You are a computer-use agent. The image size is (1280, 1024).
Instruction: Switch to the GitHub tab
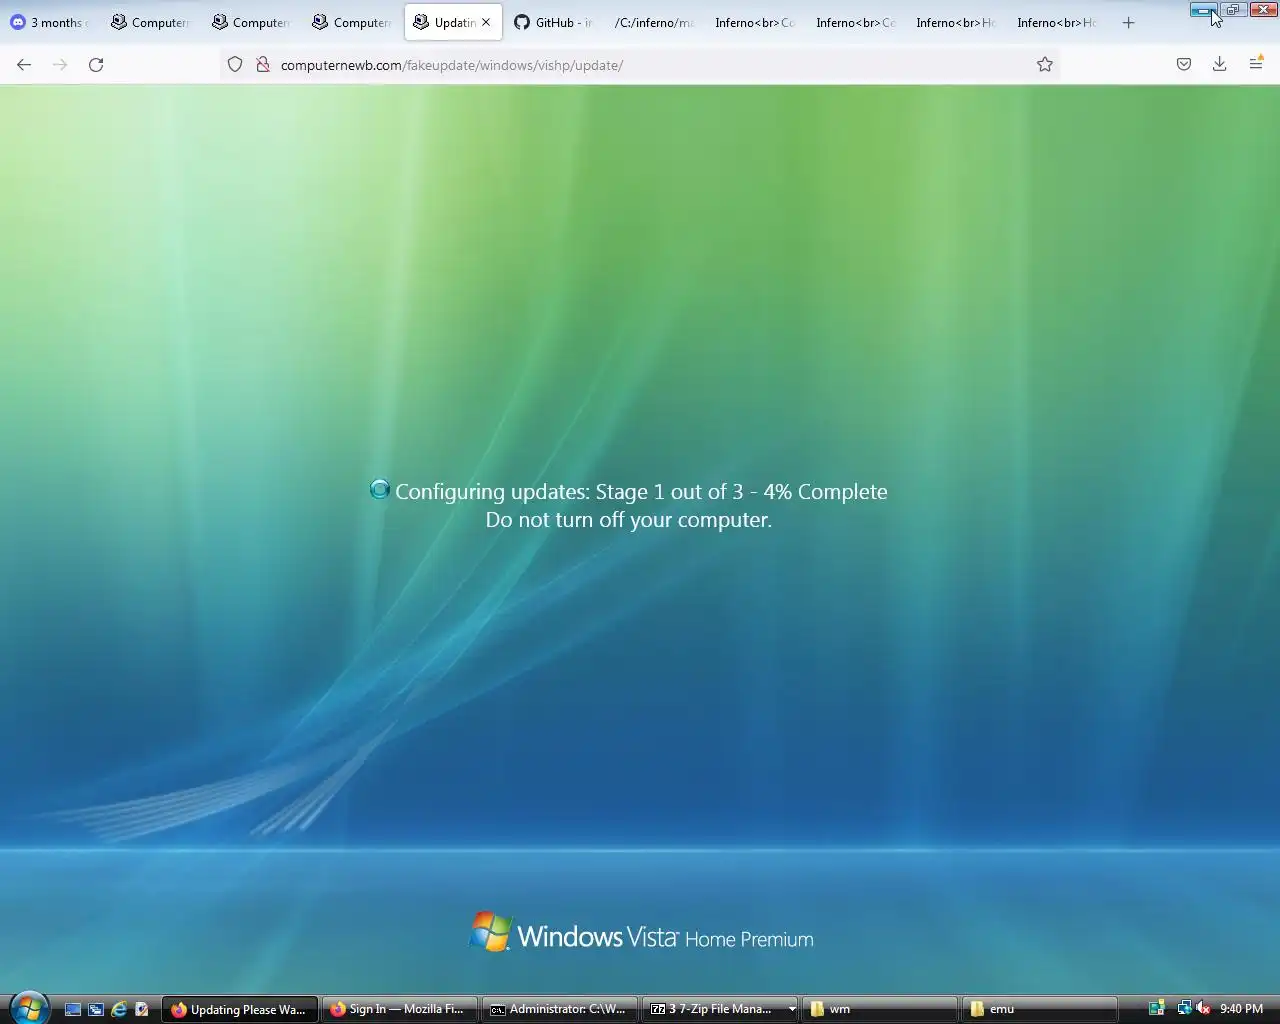(554, 22)
